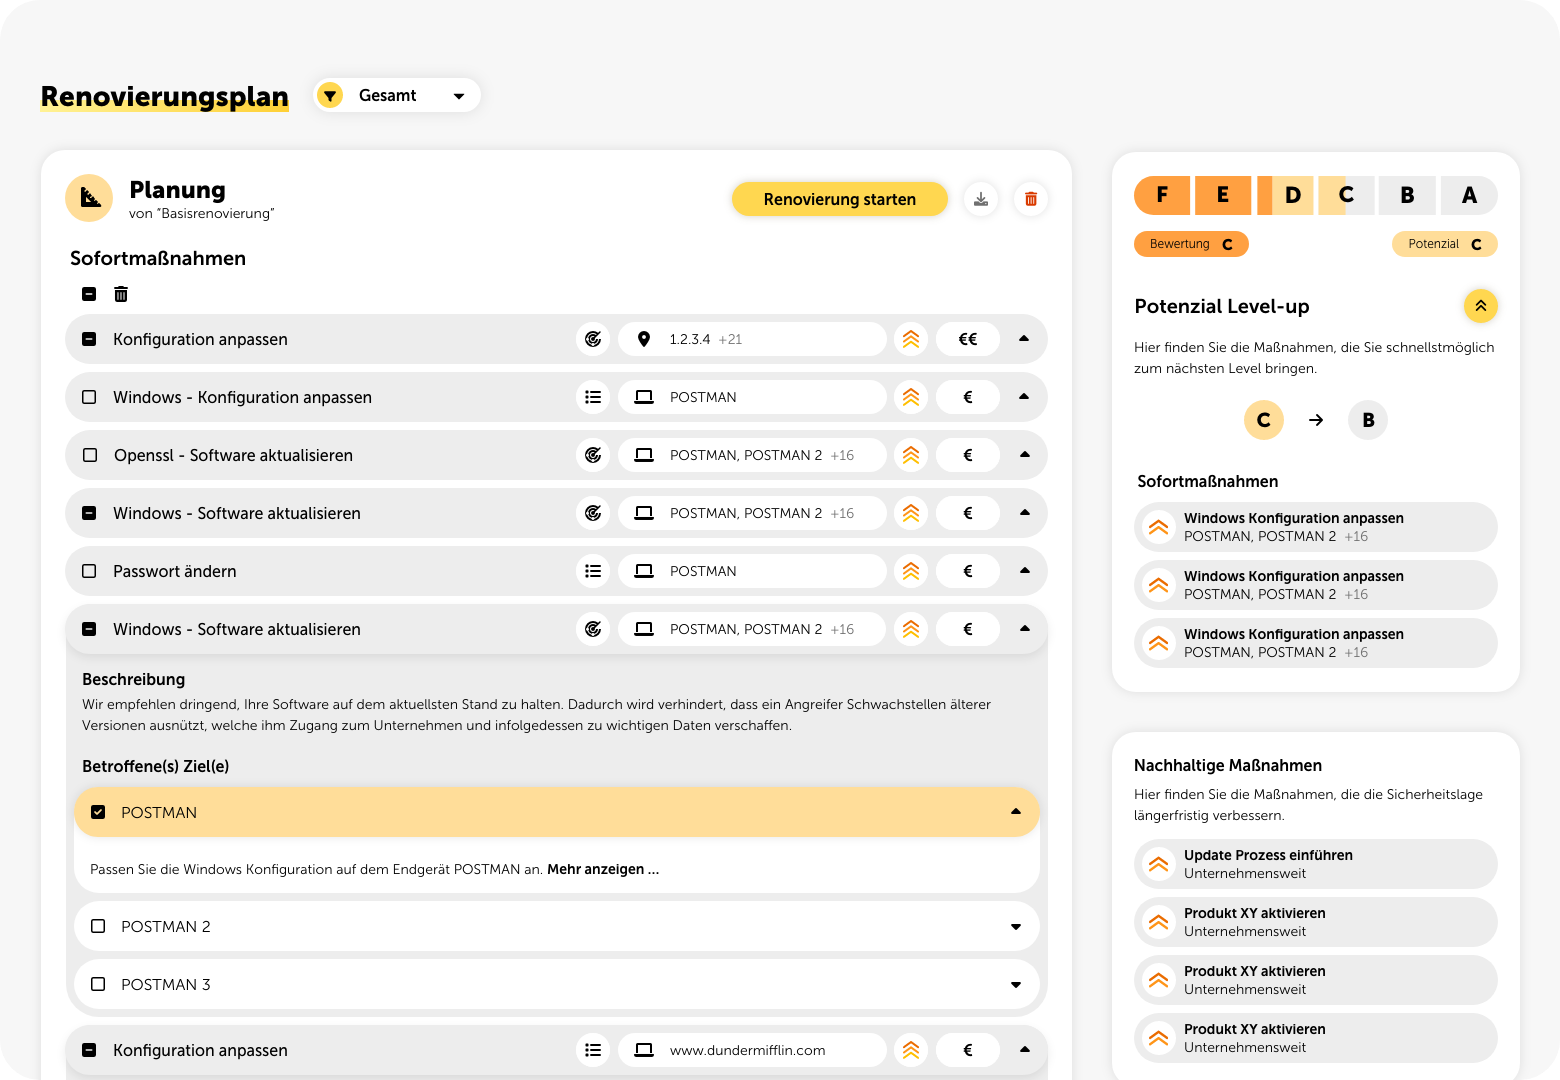The height and width of the screenshot is (1080, 1560).
Task: Select rating segment A
Action: coord(1469,195)
